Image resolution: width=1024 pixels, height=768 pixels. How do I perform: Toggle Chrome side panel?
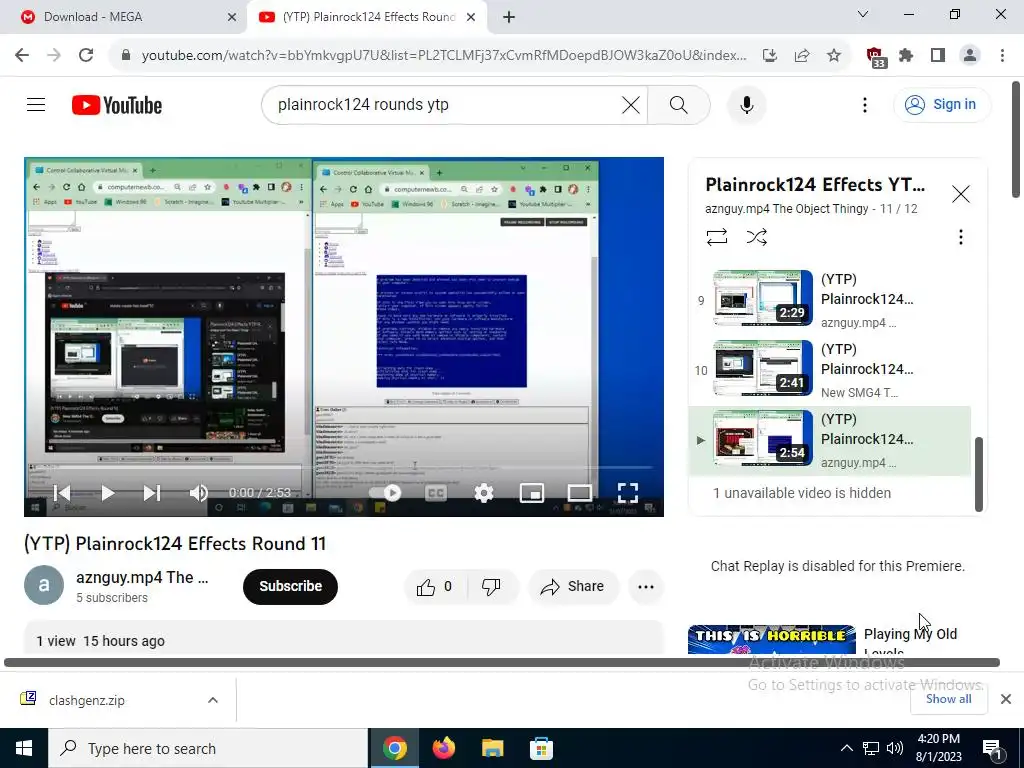938,56
